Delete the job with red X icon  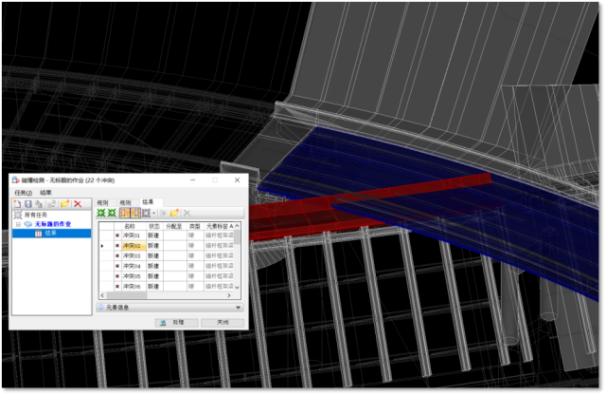pos(78,204)
